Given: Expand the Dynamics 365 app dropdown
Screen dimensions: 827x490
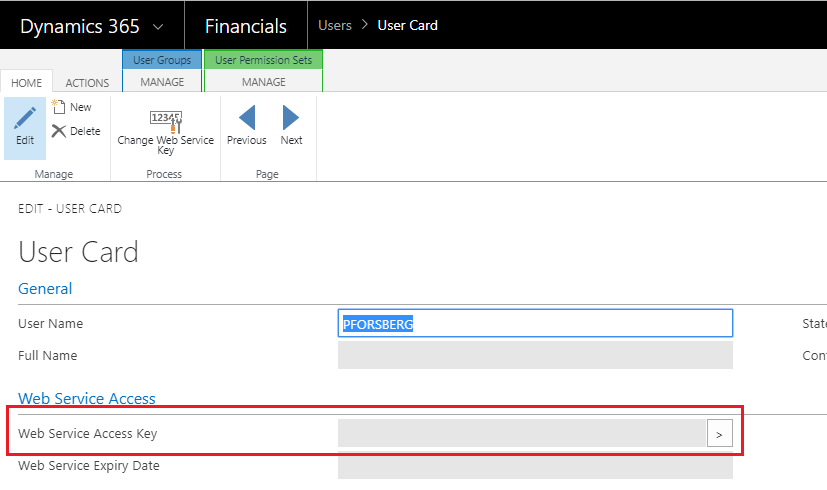Looking at the screenshot, I should [160, 26].
